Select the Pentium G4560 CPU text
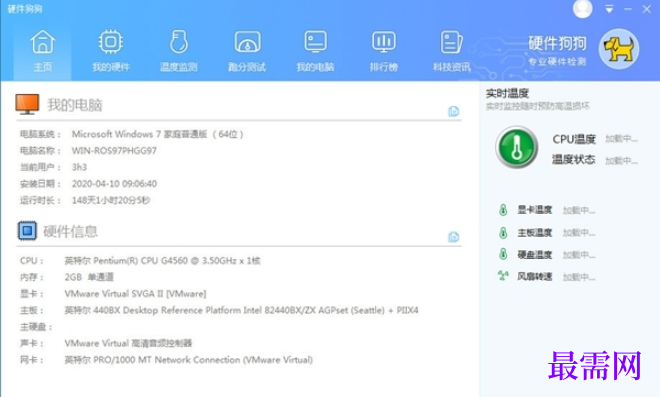The image size is (660, 397). (162, 261)
